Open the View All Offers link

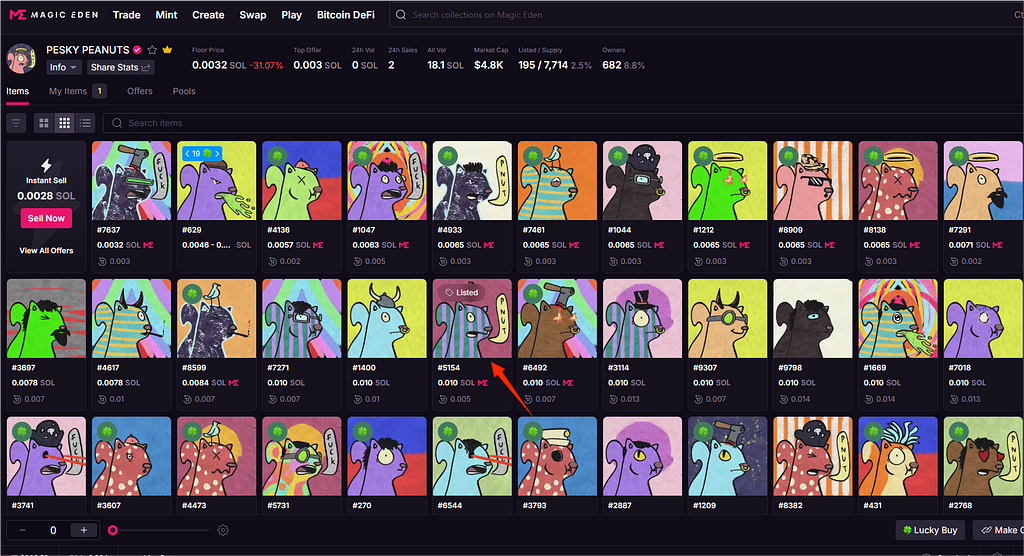(46, 250)
